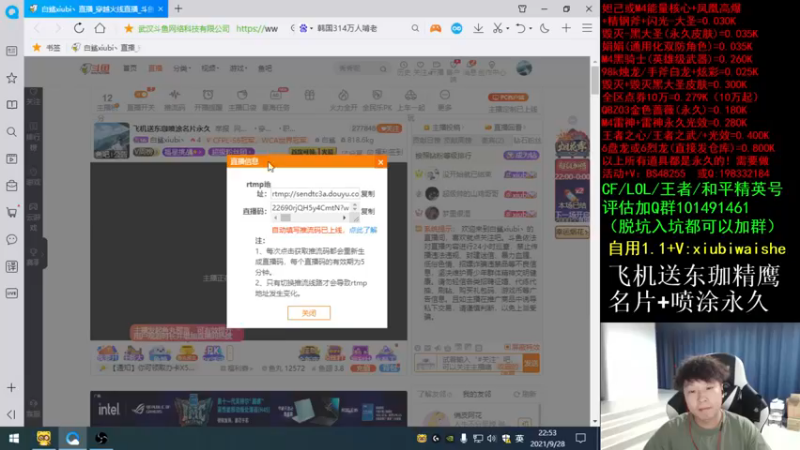This screenshot has height=450, width=800.
Task: Click the 直播码 stream key text box
Action: click(x=311, y=208)
